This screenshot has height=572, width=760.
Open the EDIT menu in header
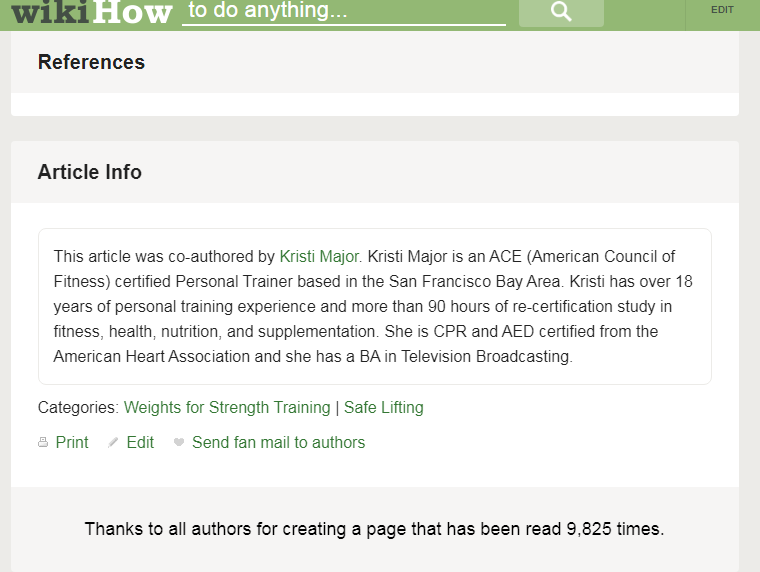(x=722, y=10)
